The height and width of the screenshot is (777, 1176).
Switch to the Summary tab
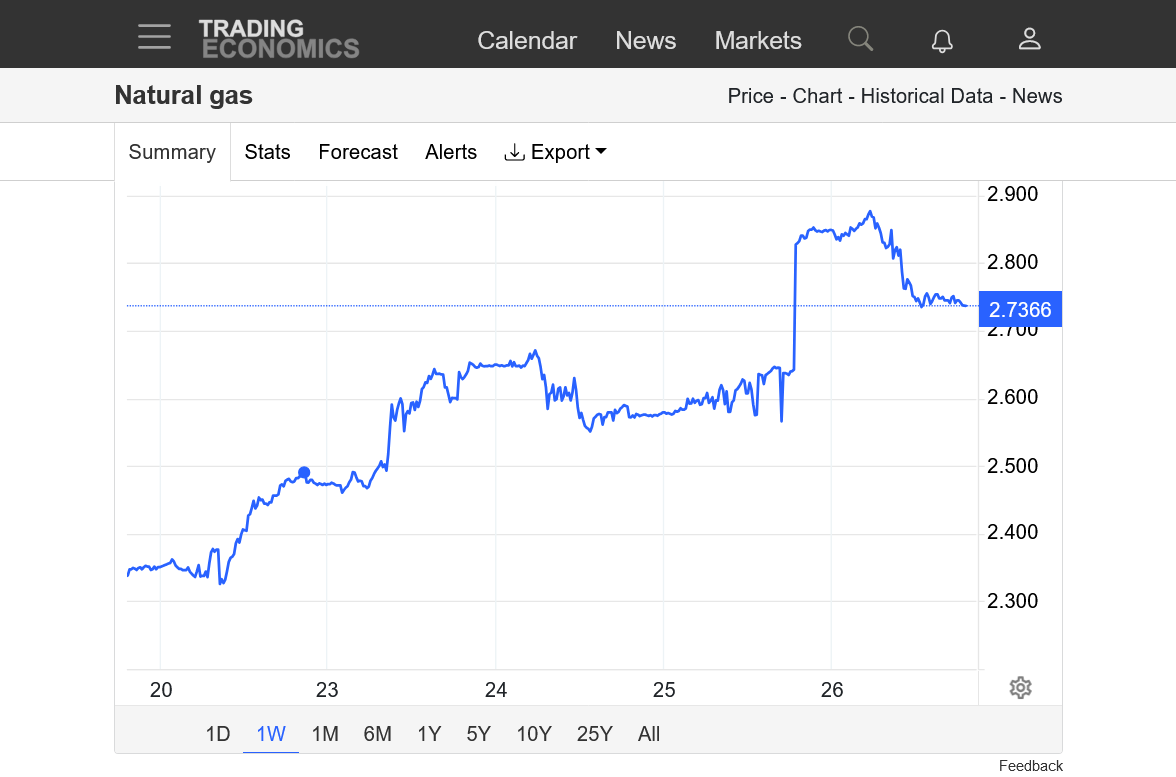(172, 152)
